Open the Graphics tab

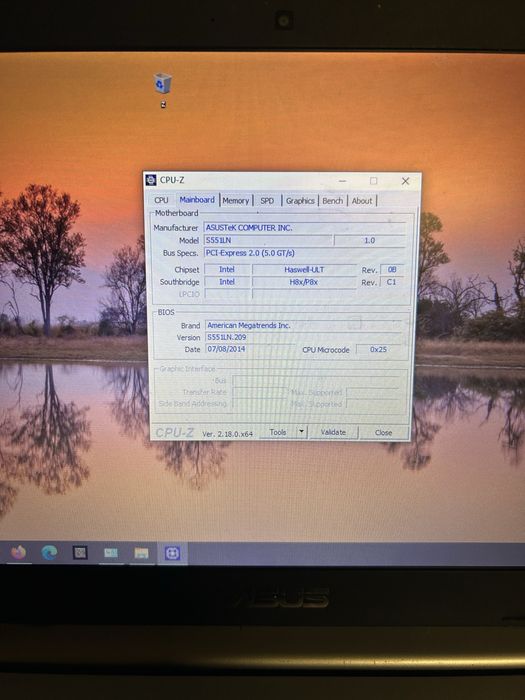click(300, 200)
